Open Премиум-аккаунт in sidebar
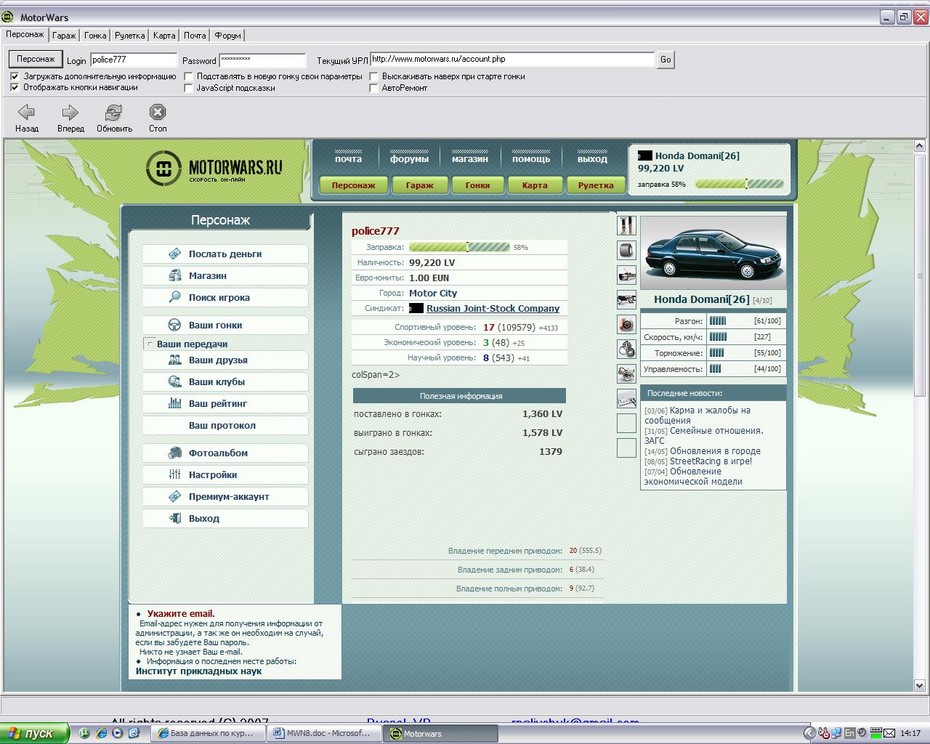Screen dimensions: 930x744 225,497
